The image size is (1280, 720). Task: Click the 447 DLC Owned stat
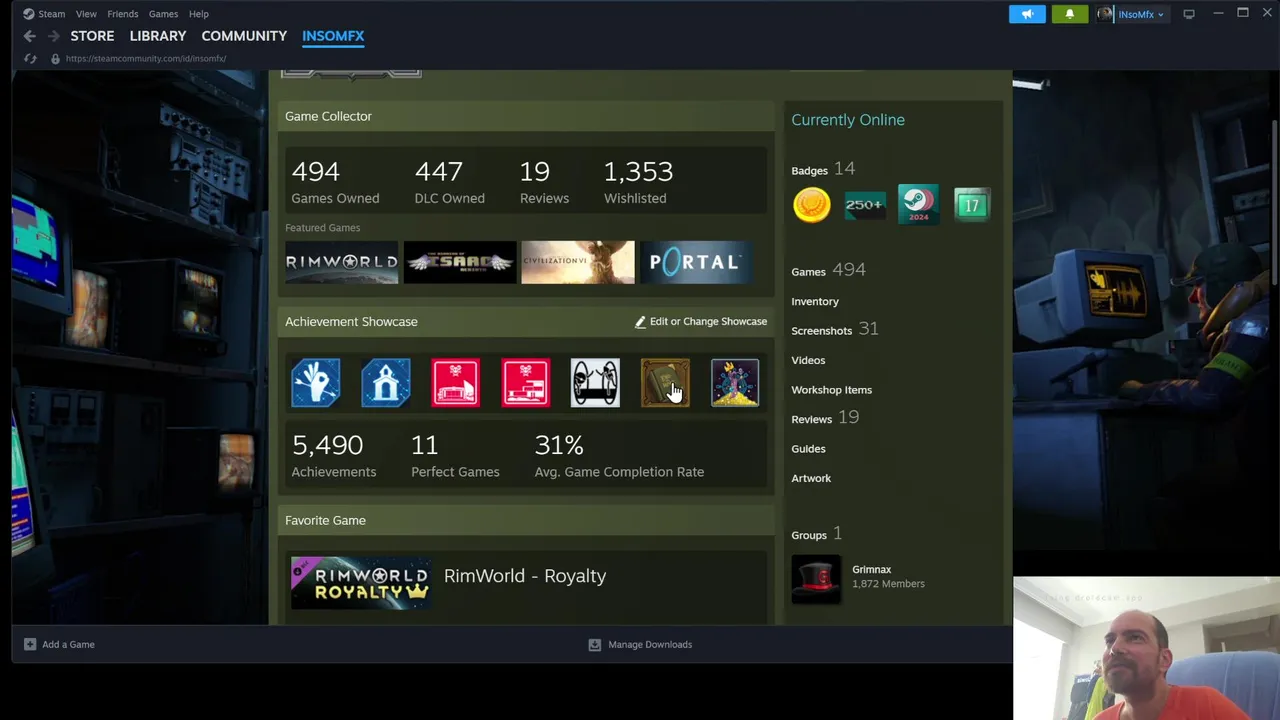coord(449,182)
